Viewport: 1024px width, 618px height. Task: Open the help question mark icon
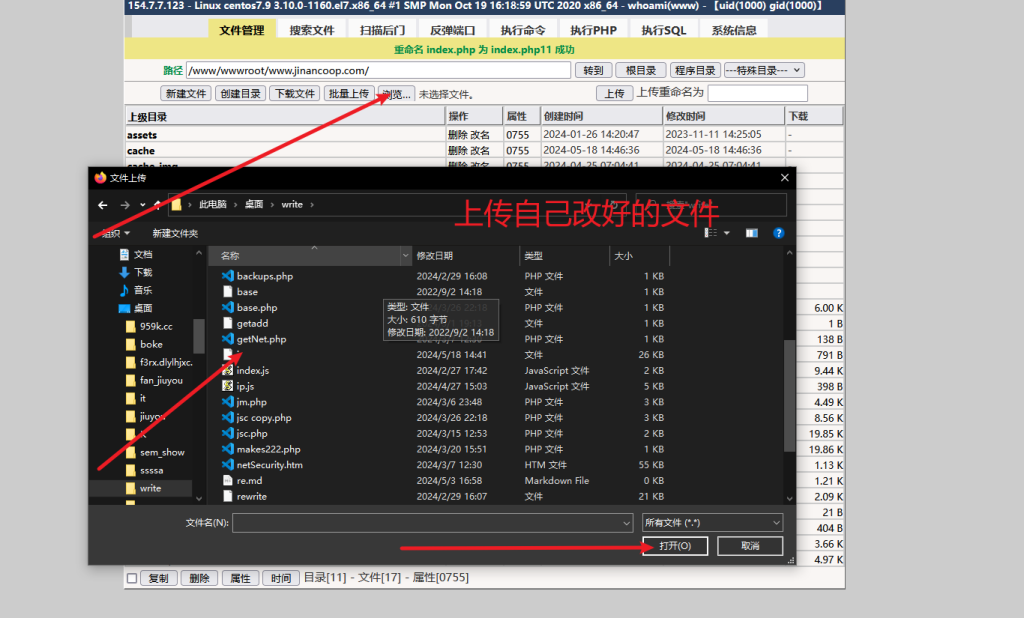(778, 233)
